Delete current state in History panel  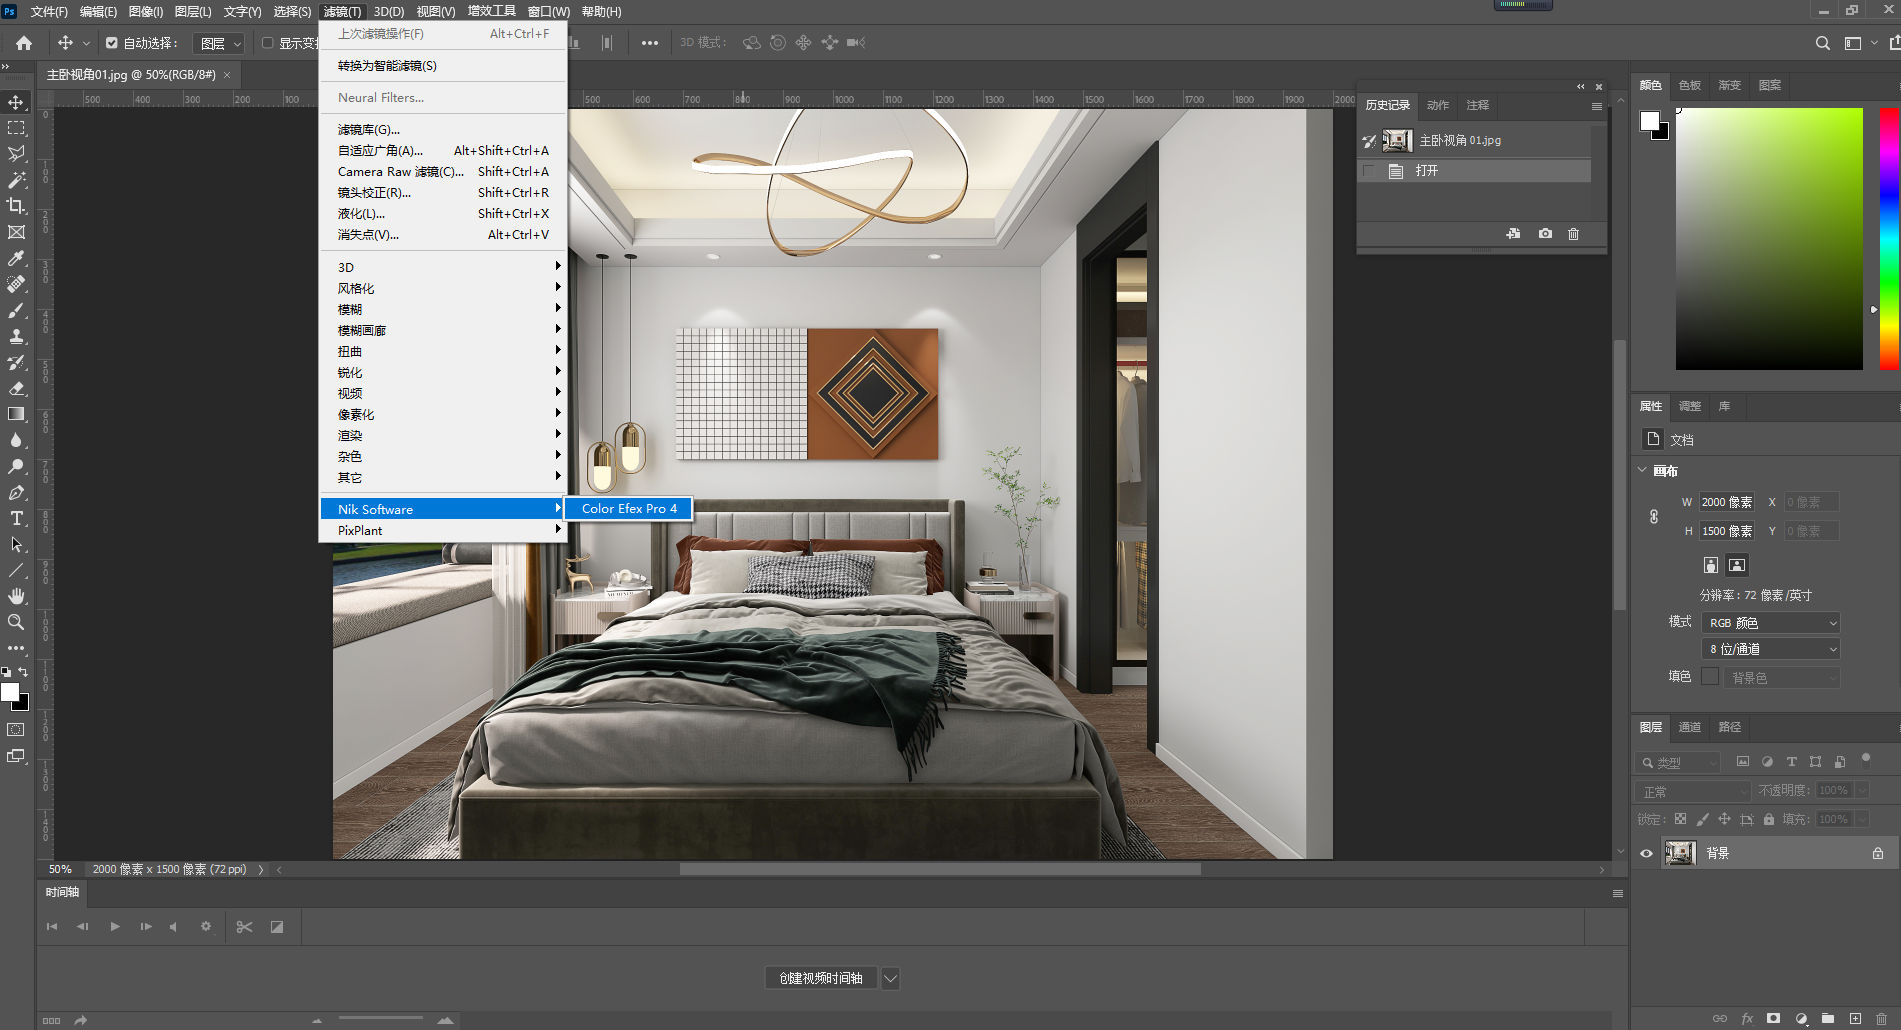point(1573,234)
